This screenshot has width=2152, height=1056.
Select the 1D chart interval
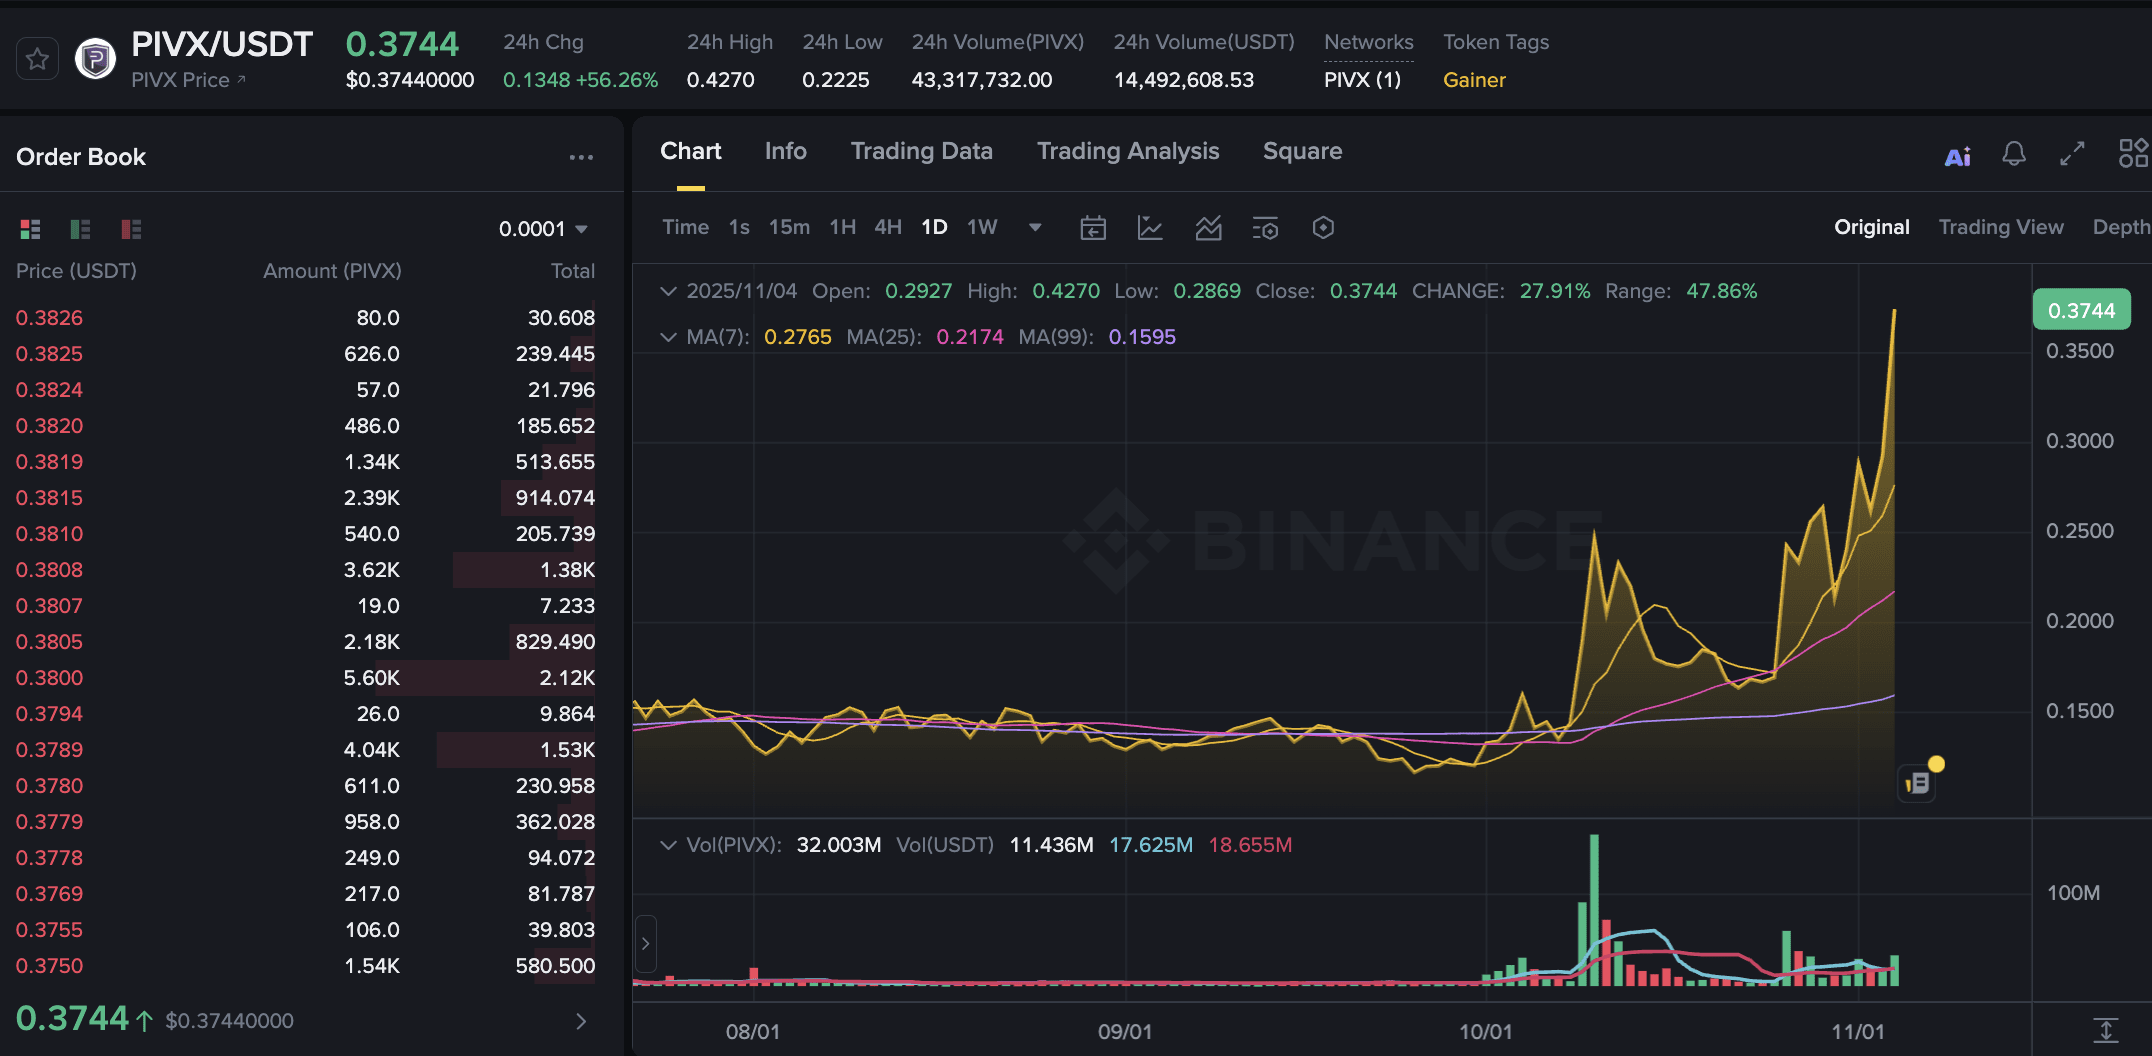(x=934, y=227)
